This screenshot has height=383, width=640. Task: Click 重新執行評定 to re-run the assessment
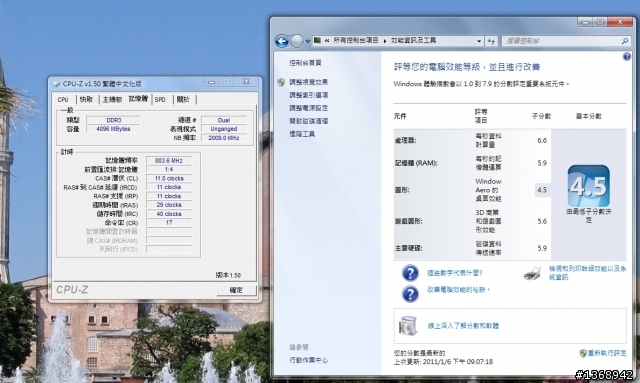(x=607, y=353)
